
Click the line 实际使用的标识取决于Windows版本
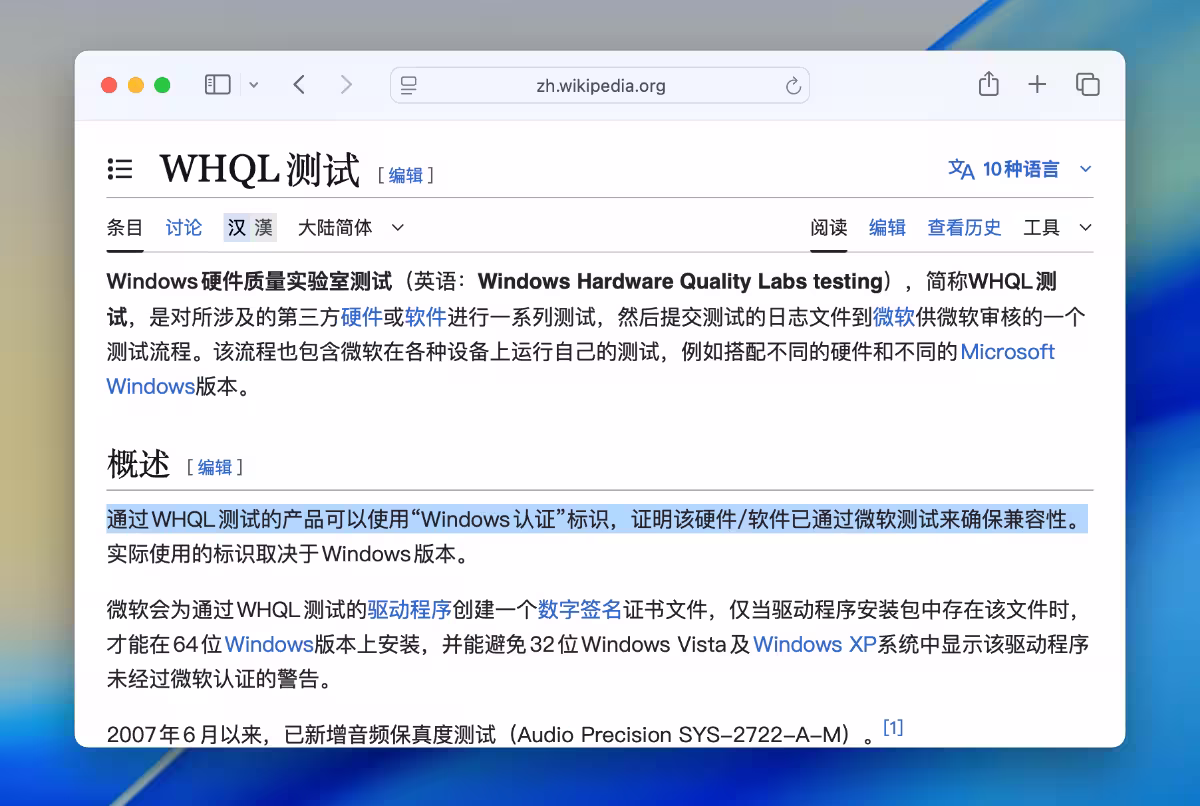[x=288, y=554]
